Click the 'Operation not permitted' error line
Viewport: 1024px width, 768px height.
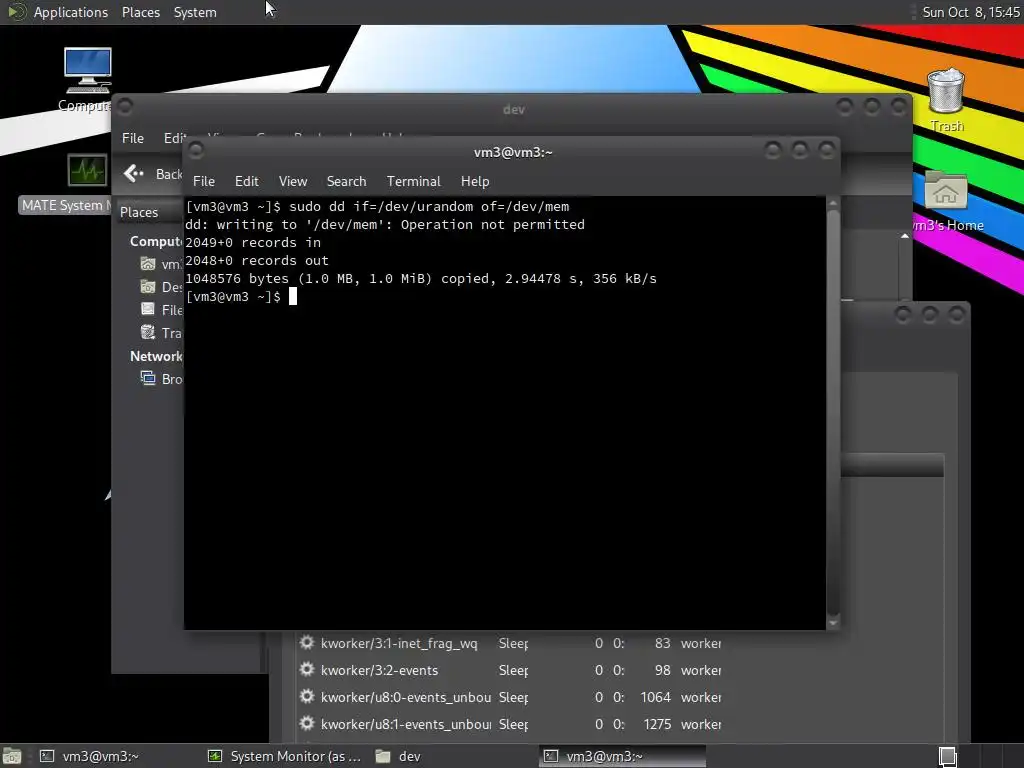click(x=385, y=225)
